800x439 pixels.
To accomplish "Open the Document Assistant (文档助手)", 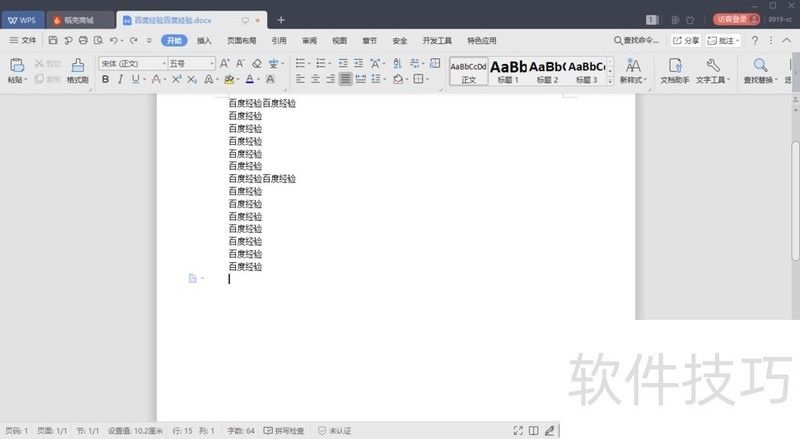I will 674,70.
